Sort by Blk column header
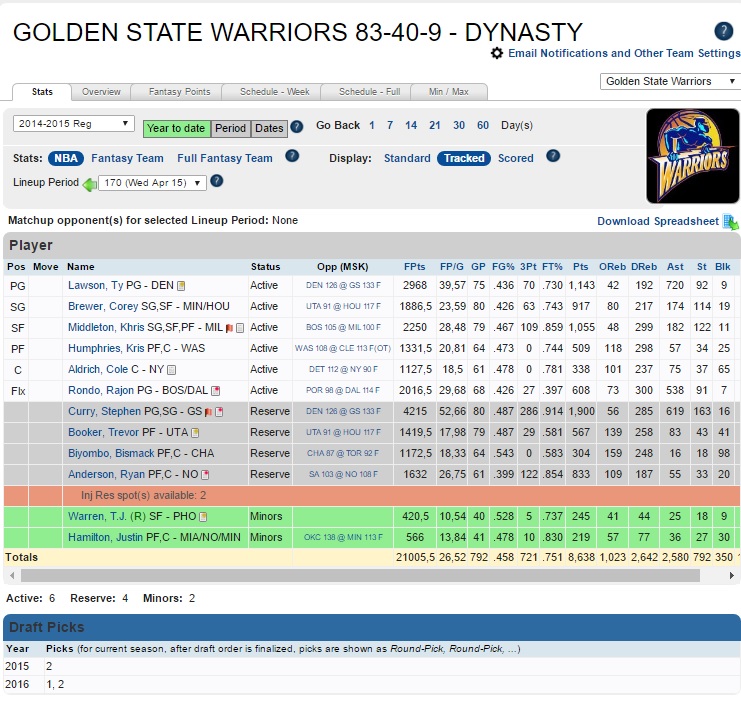The width and height of the screenshot is (741, 702). tap(723, 267)
